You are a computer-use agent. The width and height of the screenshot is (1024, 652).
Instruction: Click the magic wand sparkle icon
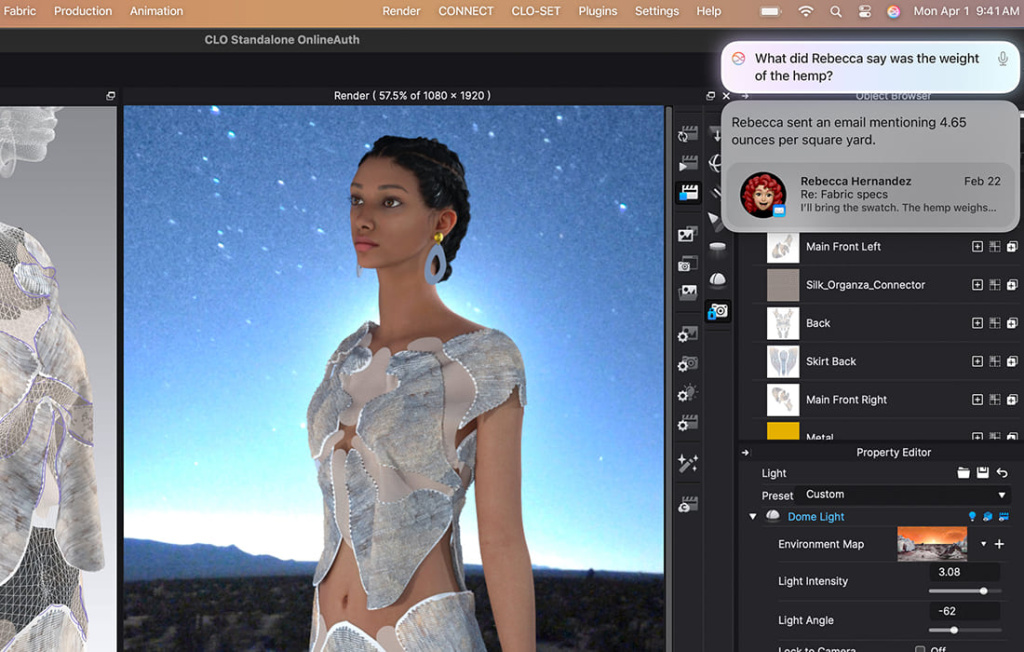pos(688,463)
